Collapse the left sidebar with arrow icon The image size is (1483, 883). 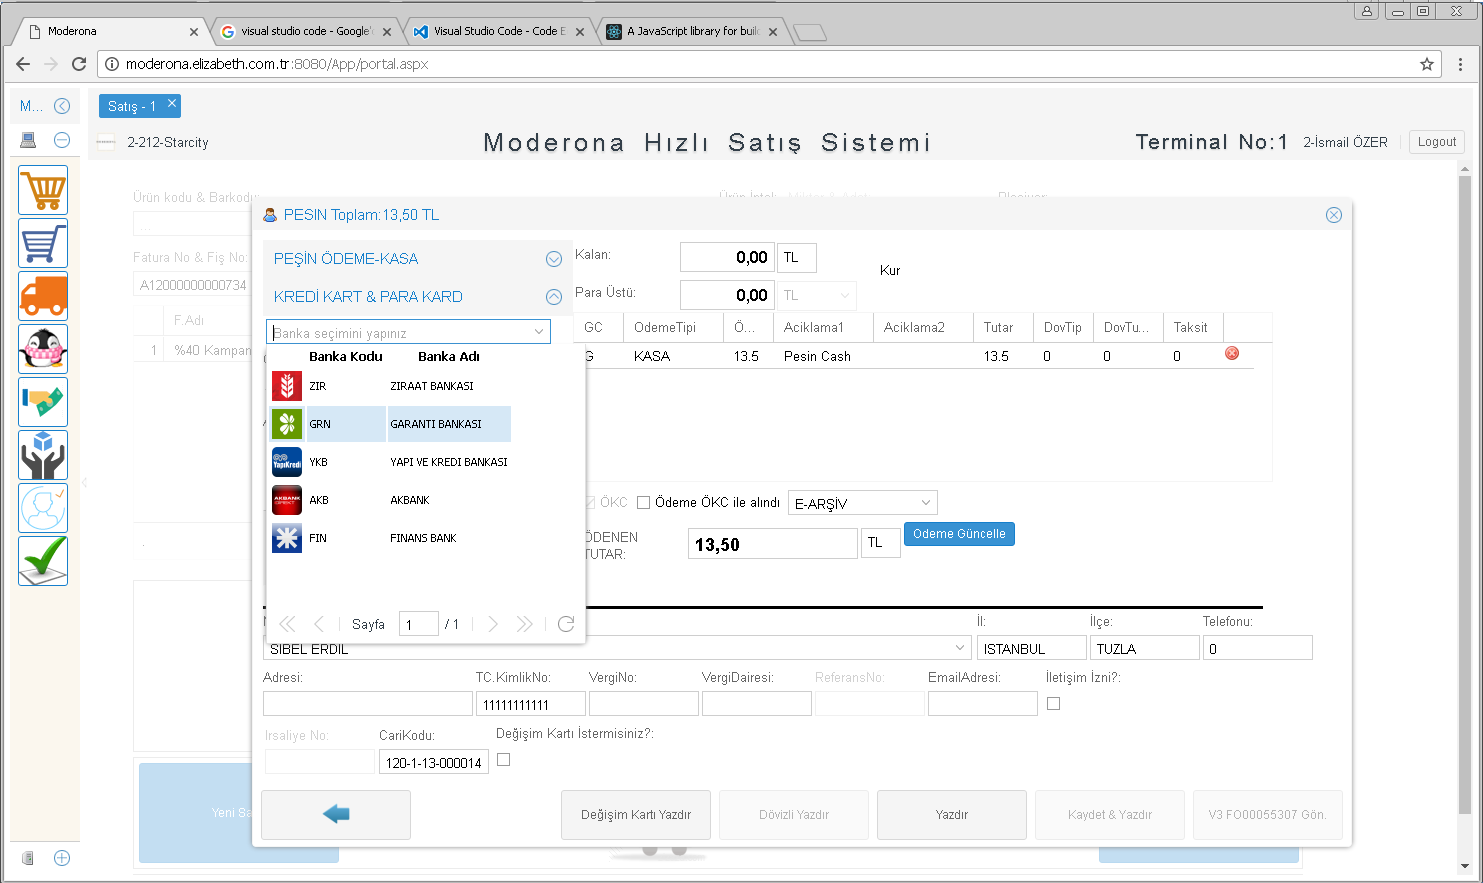(62, 106)
